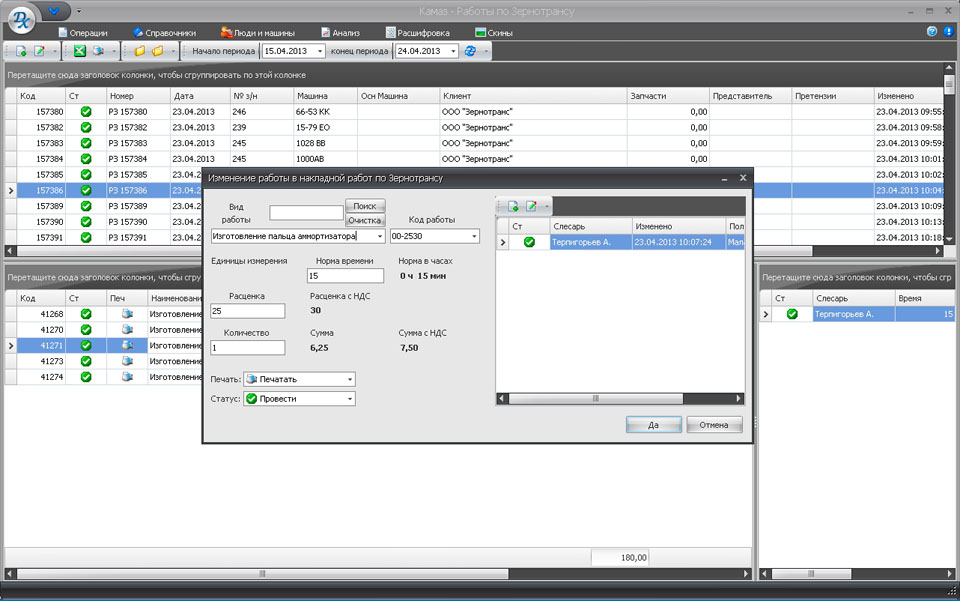Expand dropdown arrow after folder toolbar icons
960x601 pixels.
pyautogui.click(x=173, y=51)
